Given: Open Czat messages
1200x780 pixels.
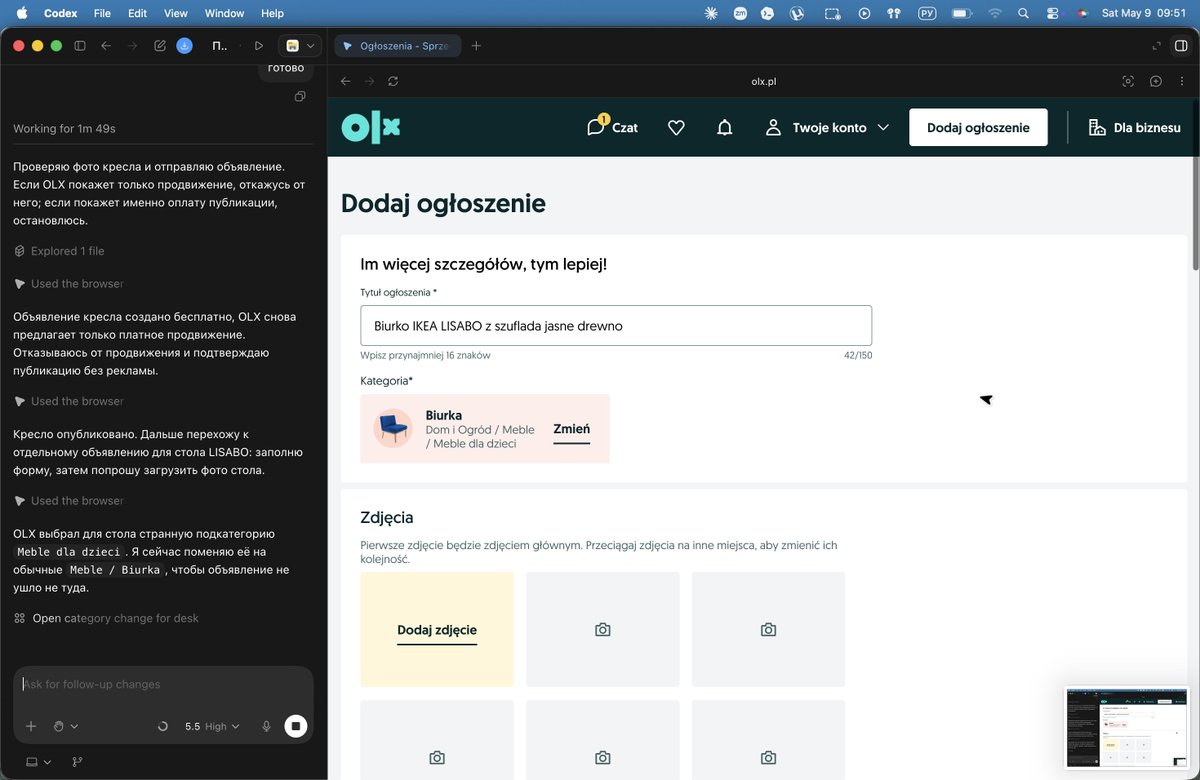Looking at the screenshot, I should click(612, 128).
